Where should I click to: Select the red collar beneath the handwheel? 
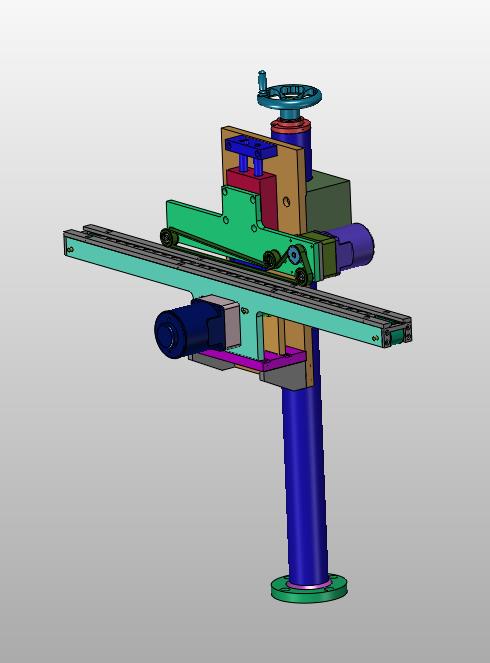(x=290, y=126)
